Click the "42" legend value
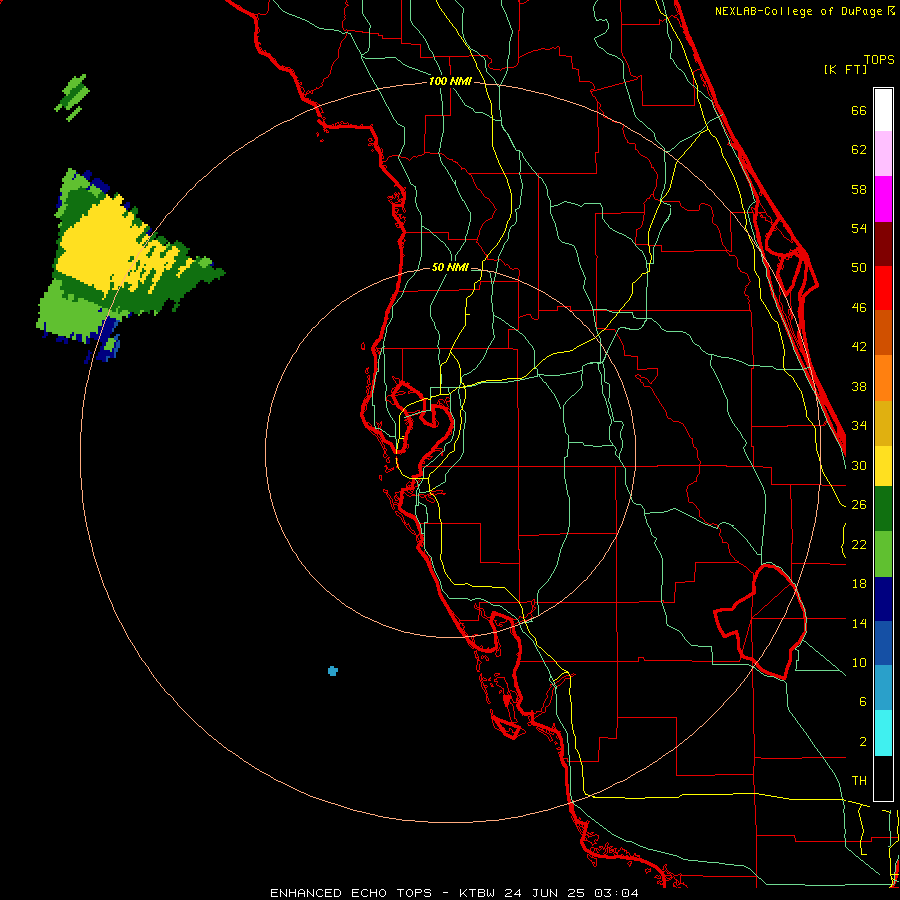This screenshot has height=900, width=900. point(859,346)
